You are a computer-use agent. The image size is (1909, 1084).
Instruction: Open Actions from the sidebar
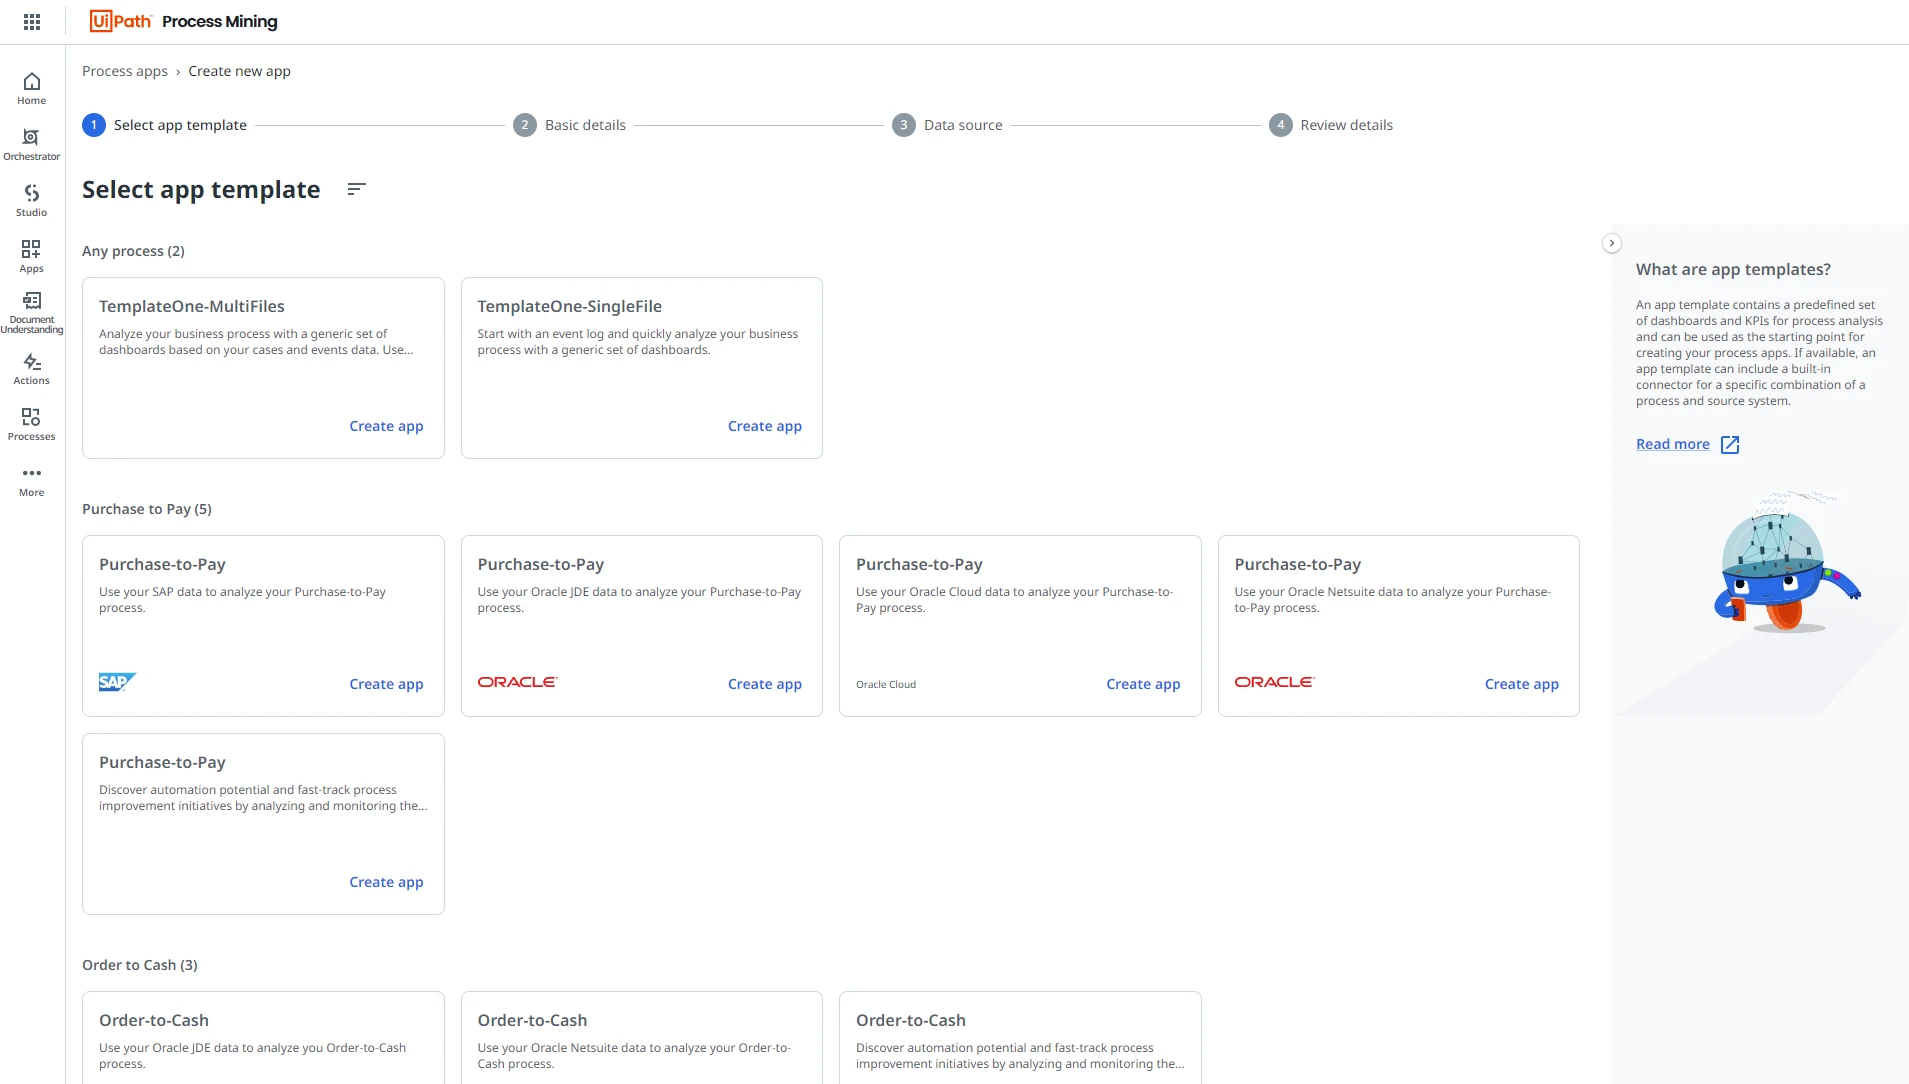click(x=32, y=369)
